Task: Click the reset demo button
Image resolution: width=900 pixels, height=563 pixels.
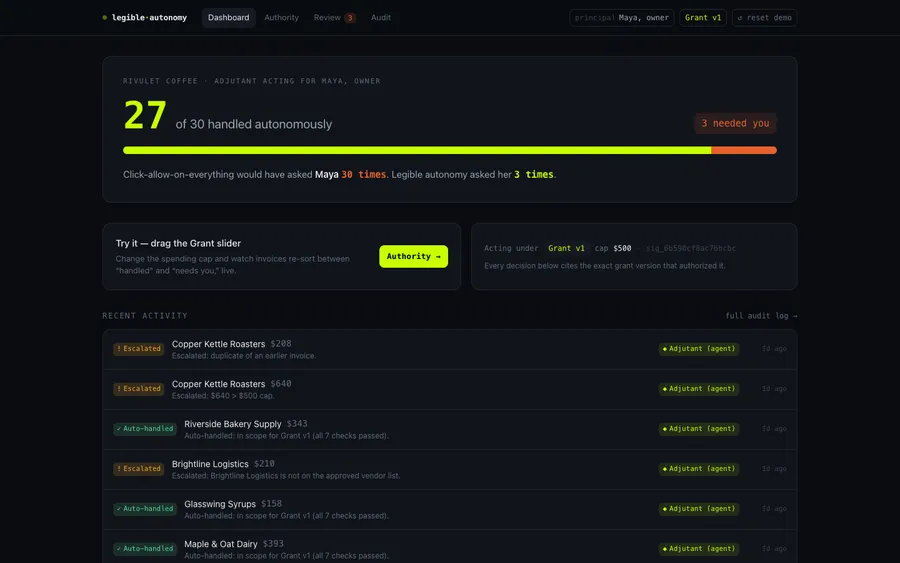Action: pos(764,18)
